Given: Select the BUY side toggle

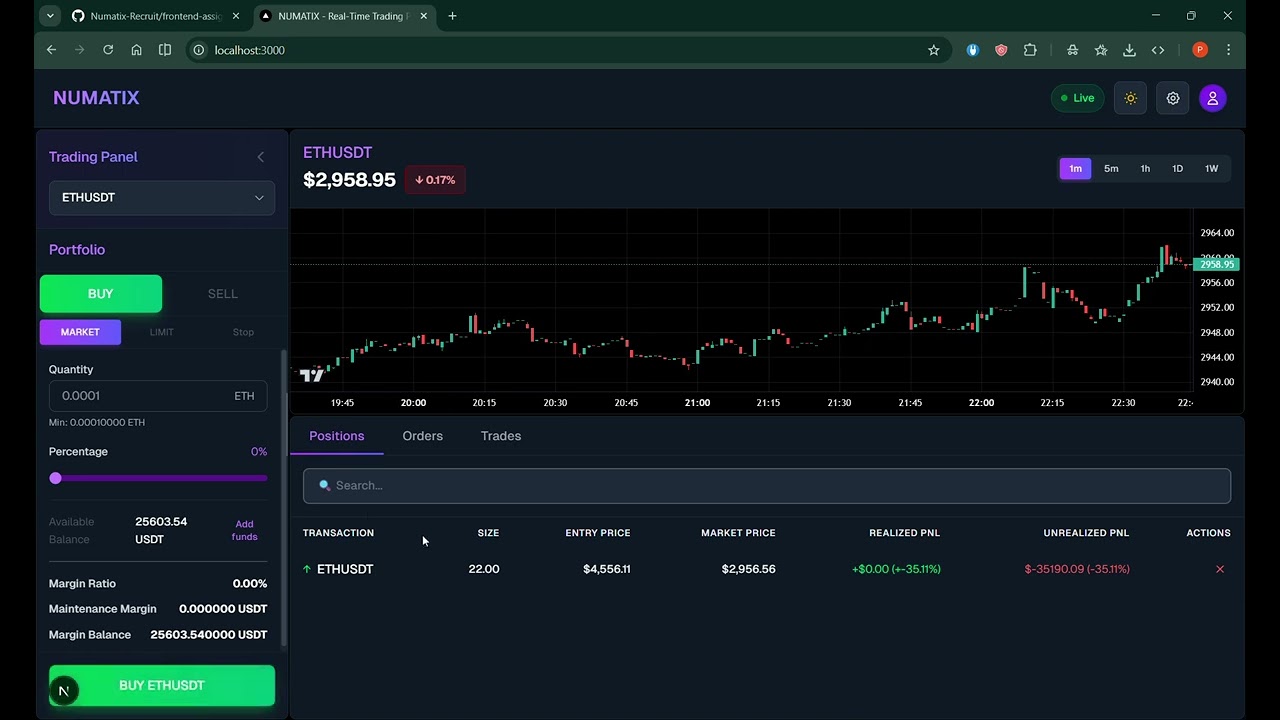Looking at the screenshot, I should click(101, 293).
